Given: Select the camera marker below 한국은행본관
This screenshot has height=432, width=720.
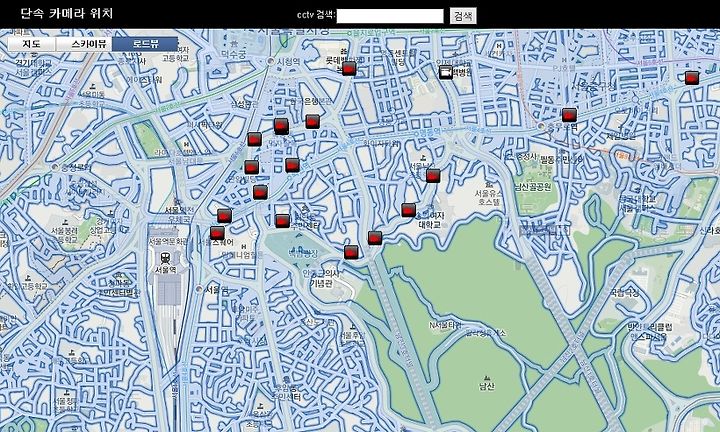Looking at the screenshot, I should [313, 122].
